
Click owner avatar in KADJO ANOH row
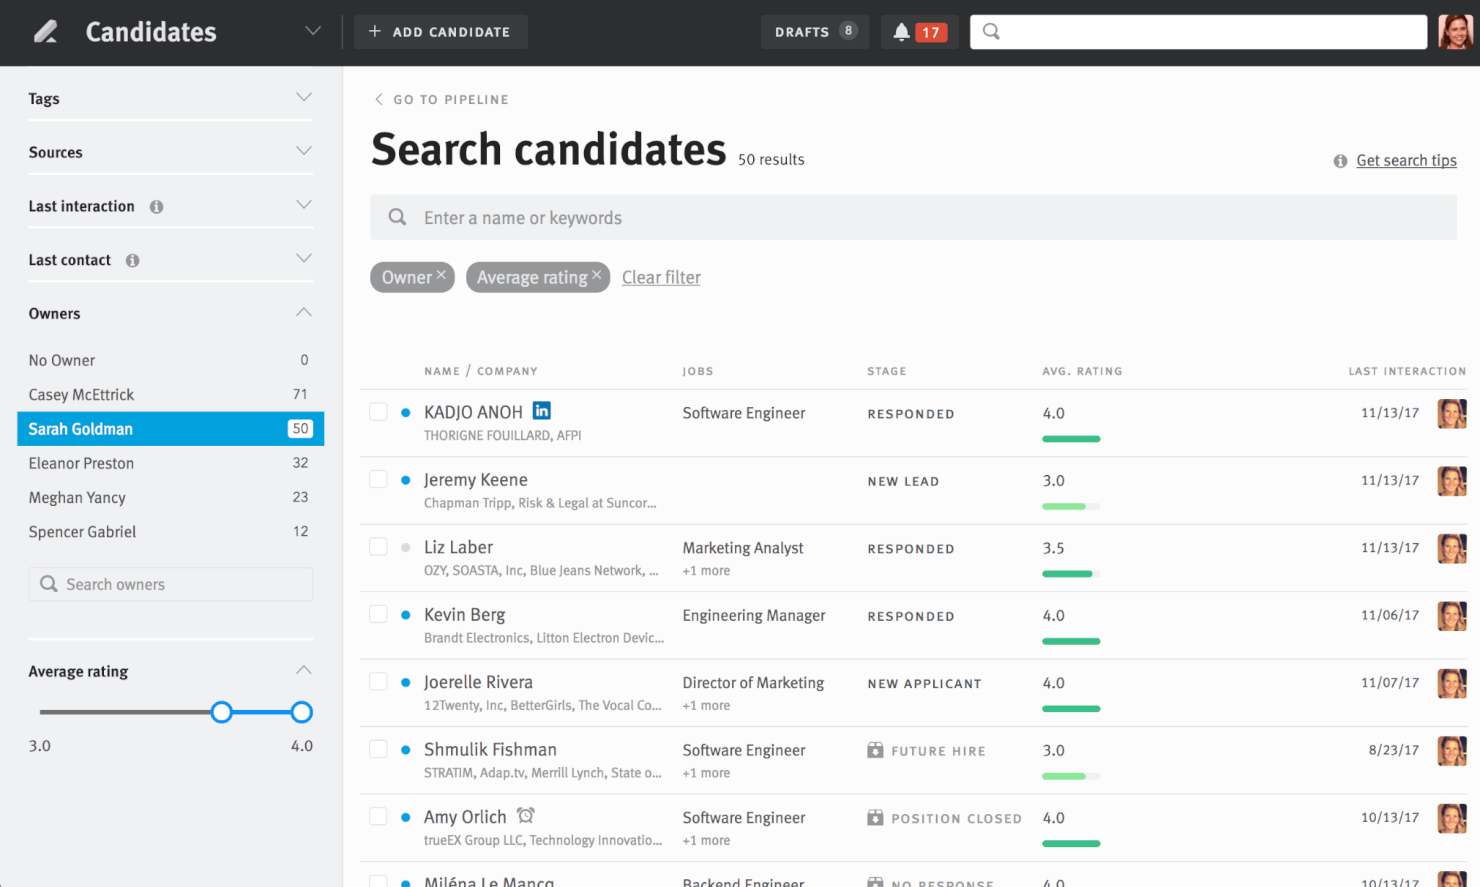1452,413
